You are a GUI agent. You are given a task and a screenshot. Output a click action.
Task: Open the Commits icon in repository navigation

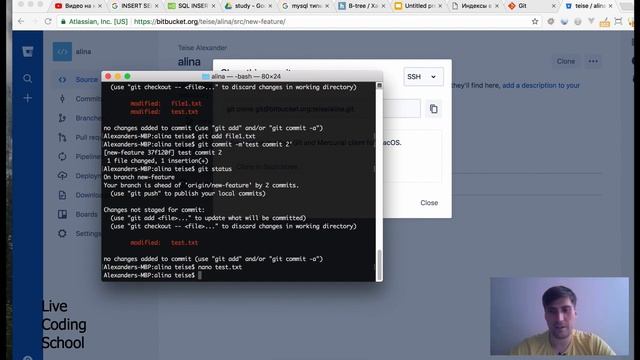click(x=62, y=99)
